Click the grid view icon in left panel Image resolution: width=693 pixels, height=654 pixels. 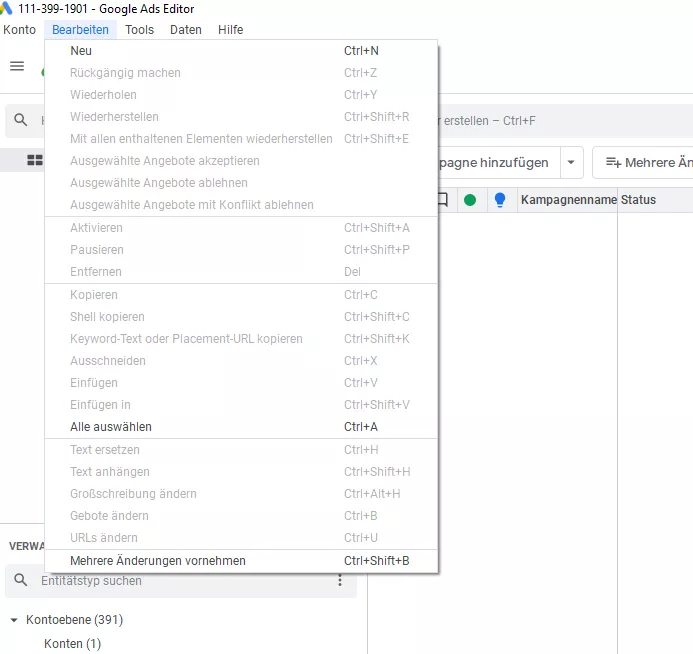[x=35, y=160]
